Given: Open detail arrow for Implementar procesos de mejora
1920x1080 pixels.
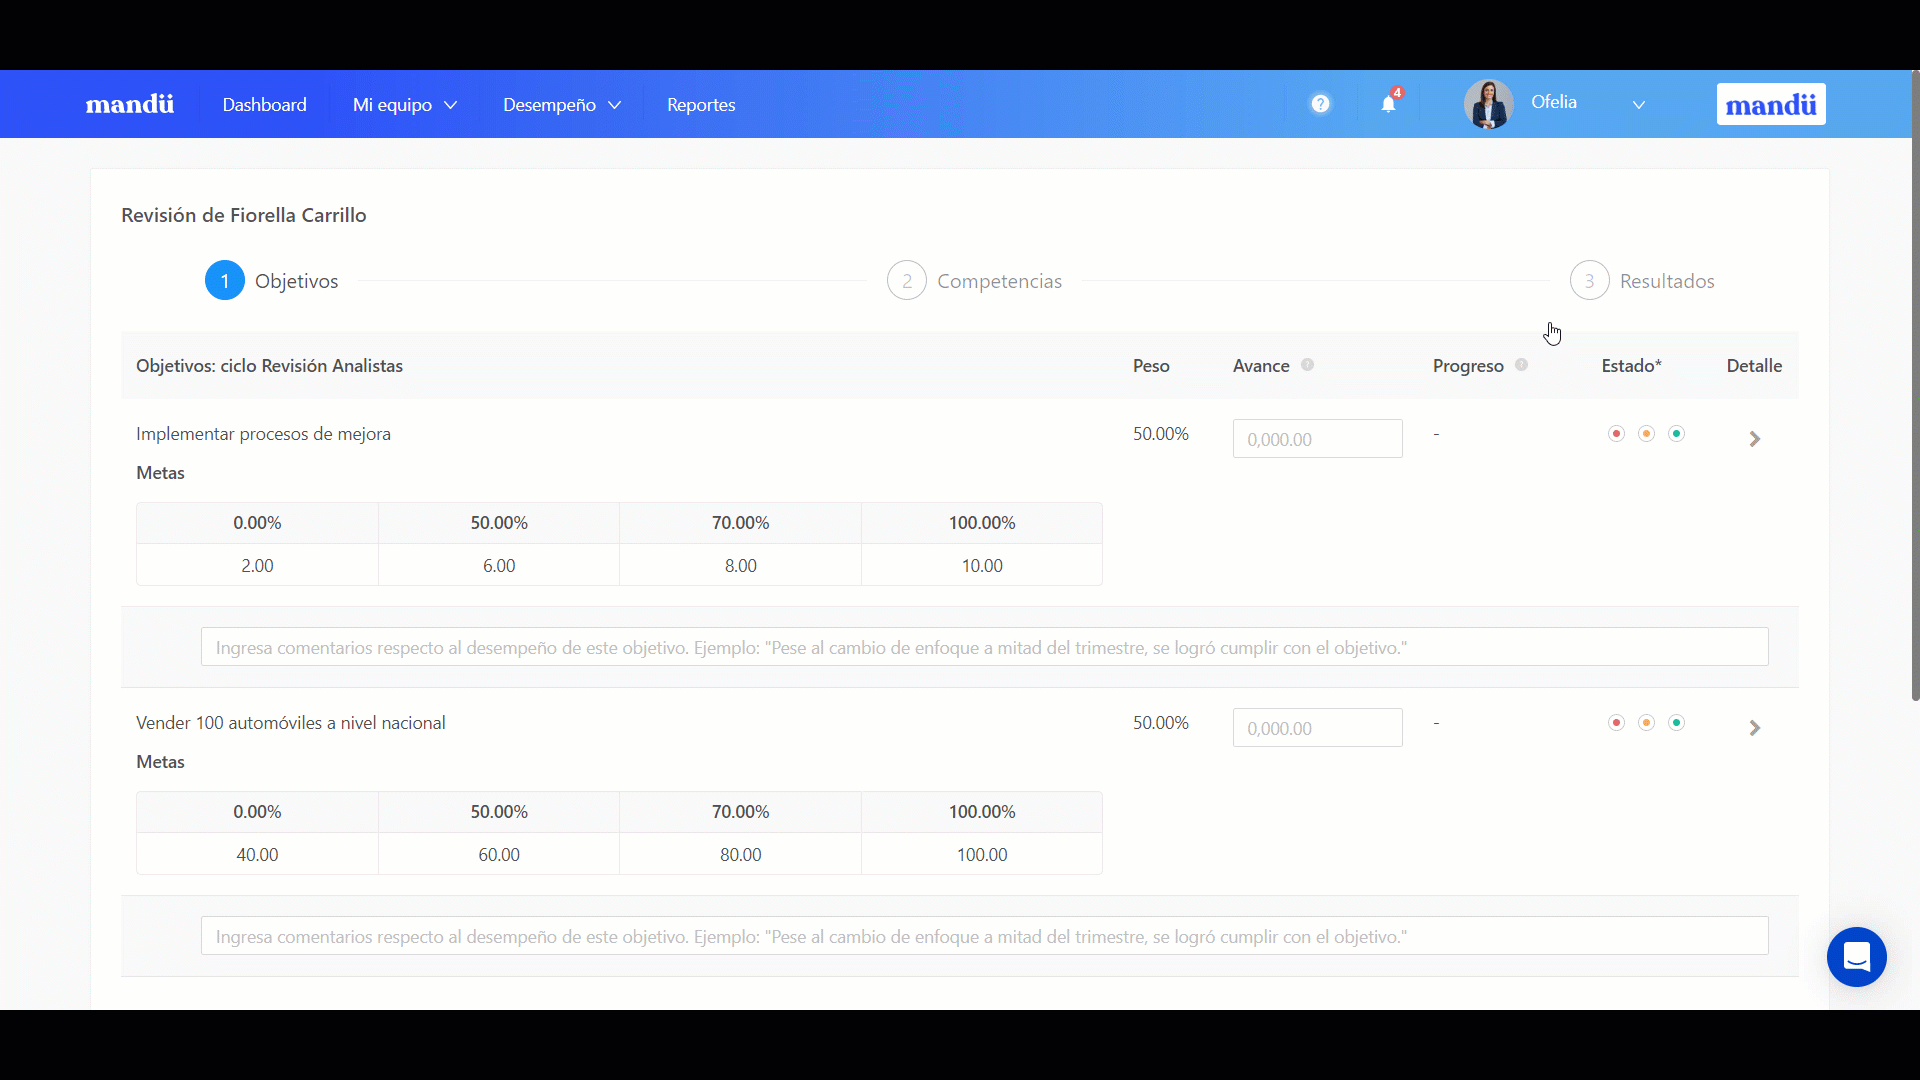Looking at the screenshot, I should [x=1754, y=439].
